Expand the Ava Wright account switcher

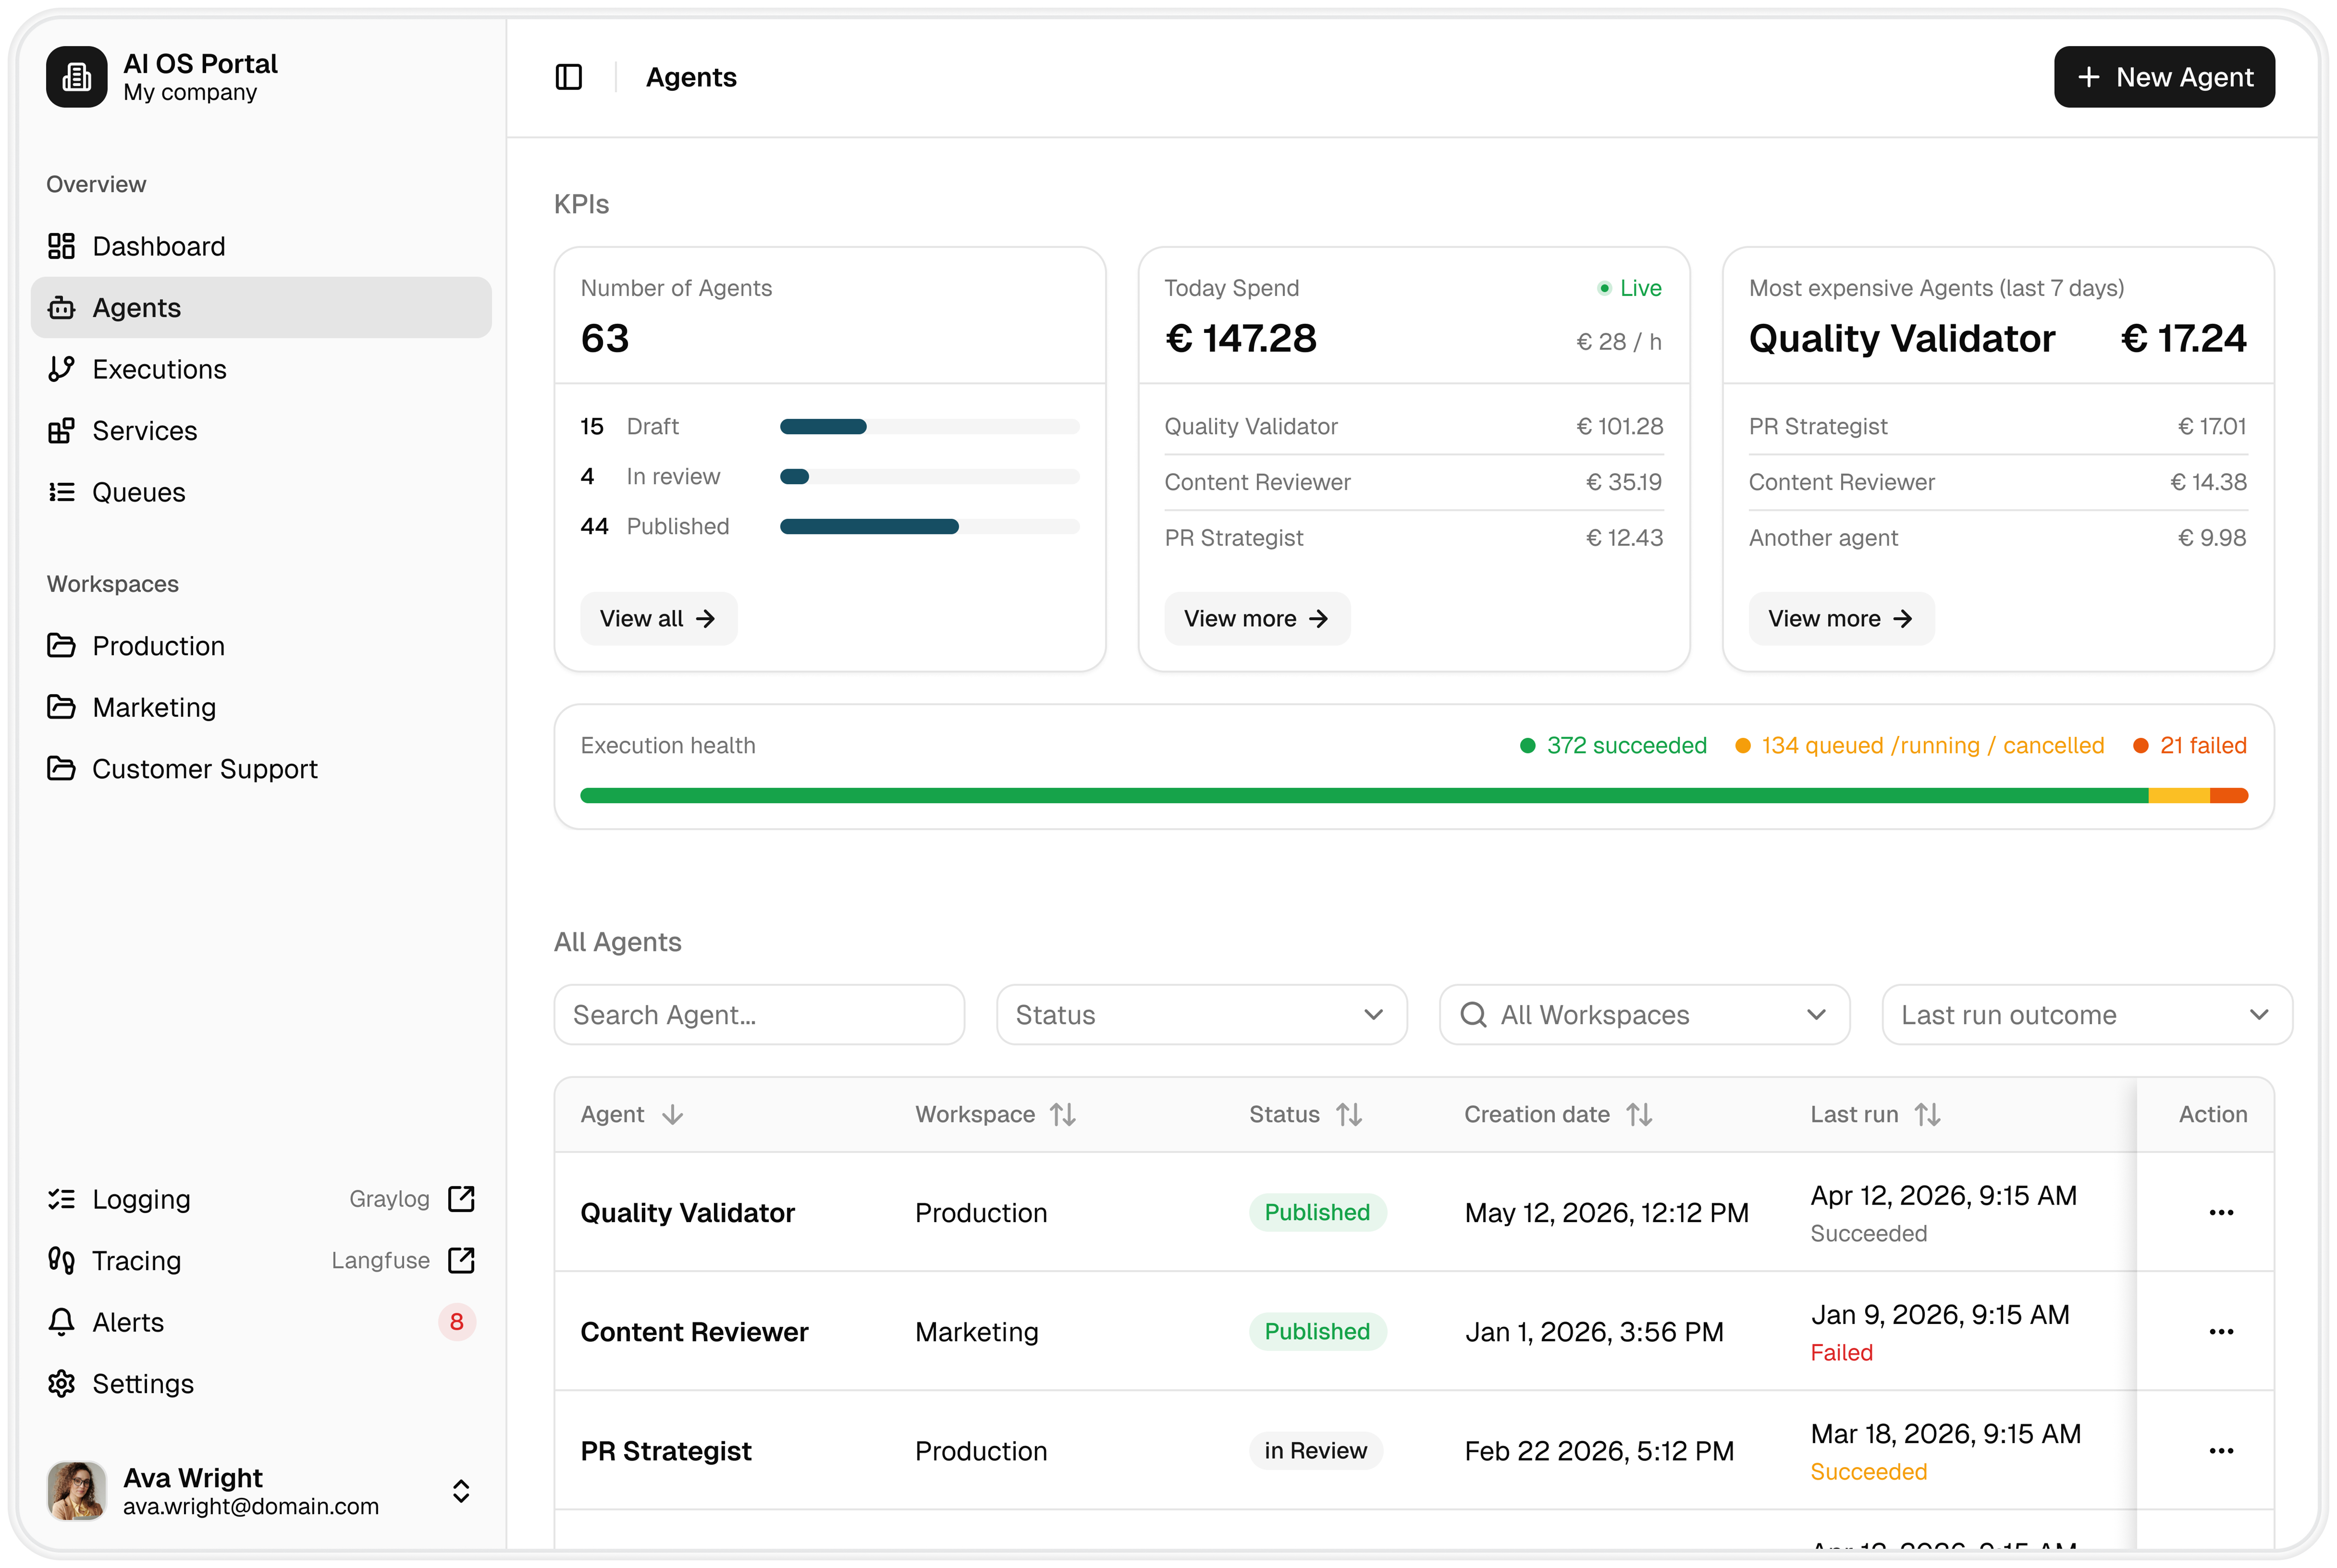461,1491
